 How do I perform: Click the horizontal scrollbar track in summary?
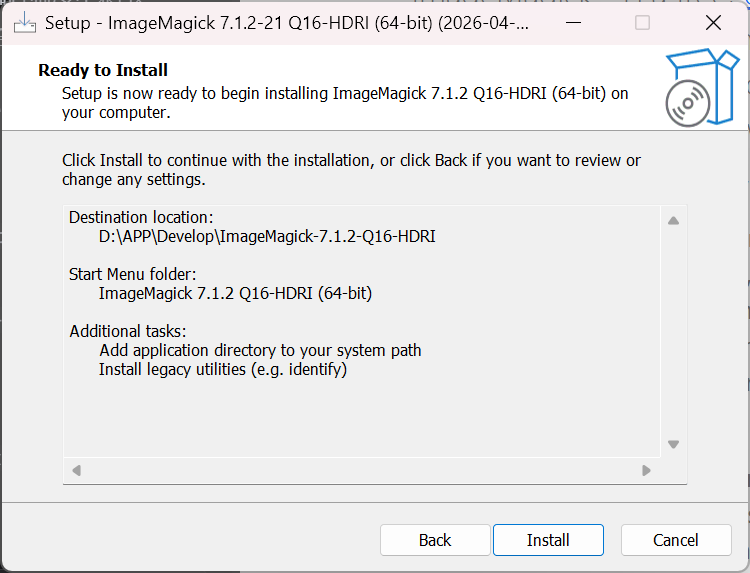click(x=361, y=469)
